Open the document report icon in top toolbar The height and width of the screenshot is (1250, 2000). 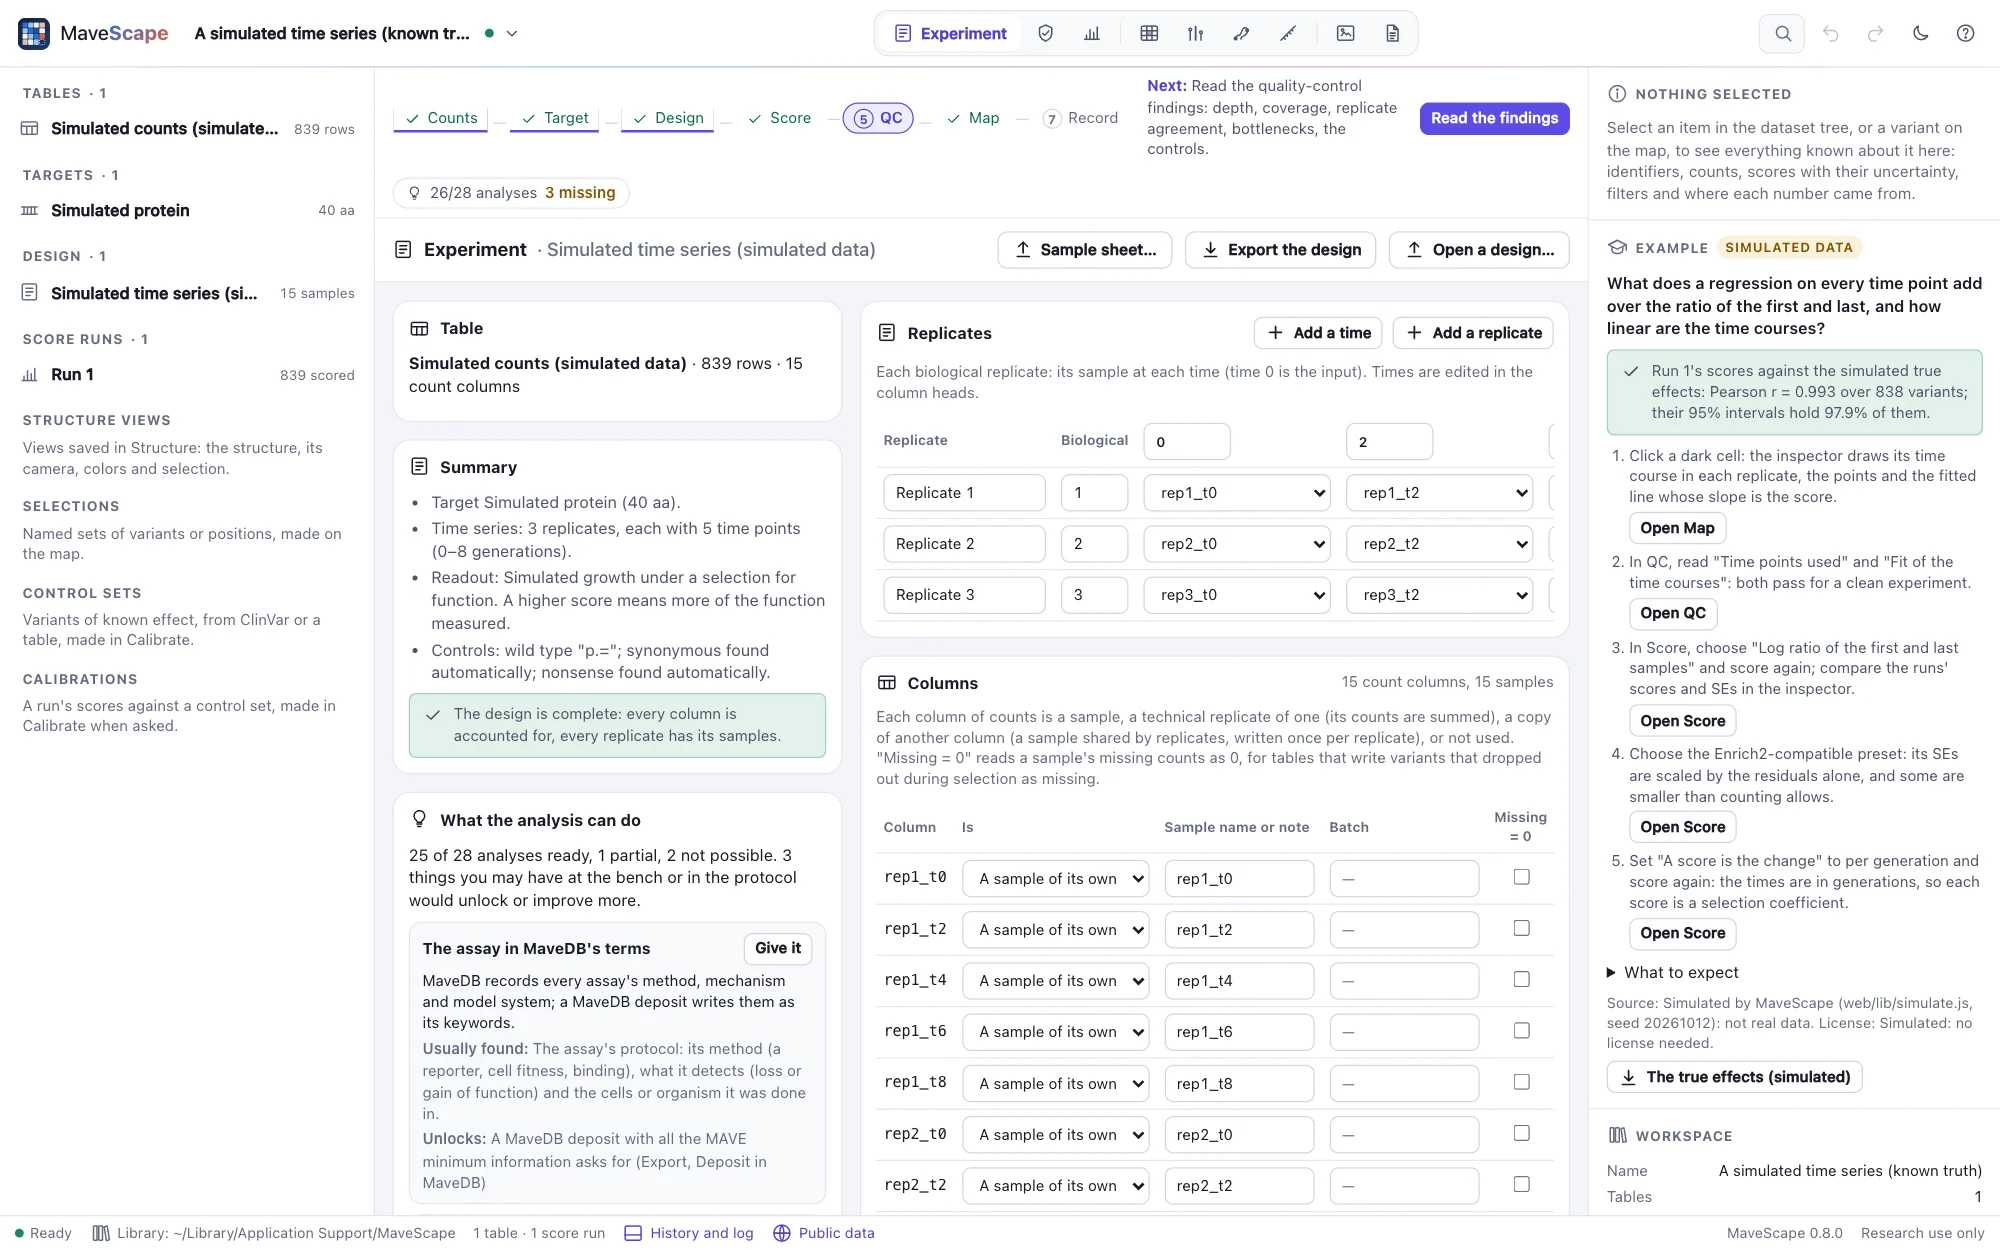[x=1392, y=33]
